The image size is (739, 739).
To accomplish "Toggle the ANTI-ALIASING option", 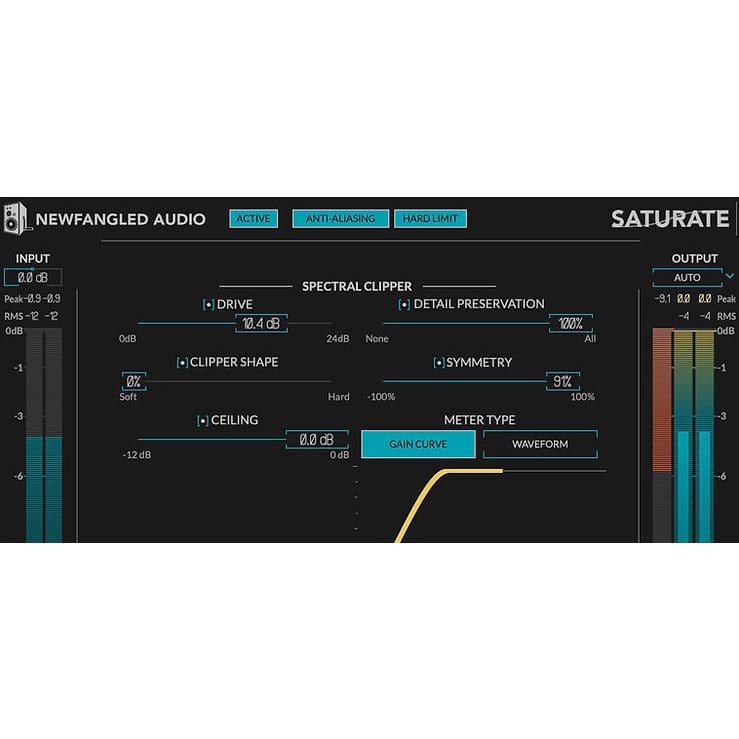I will point(340,219).
